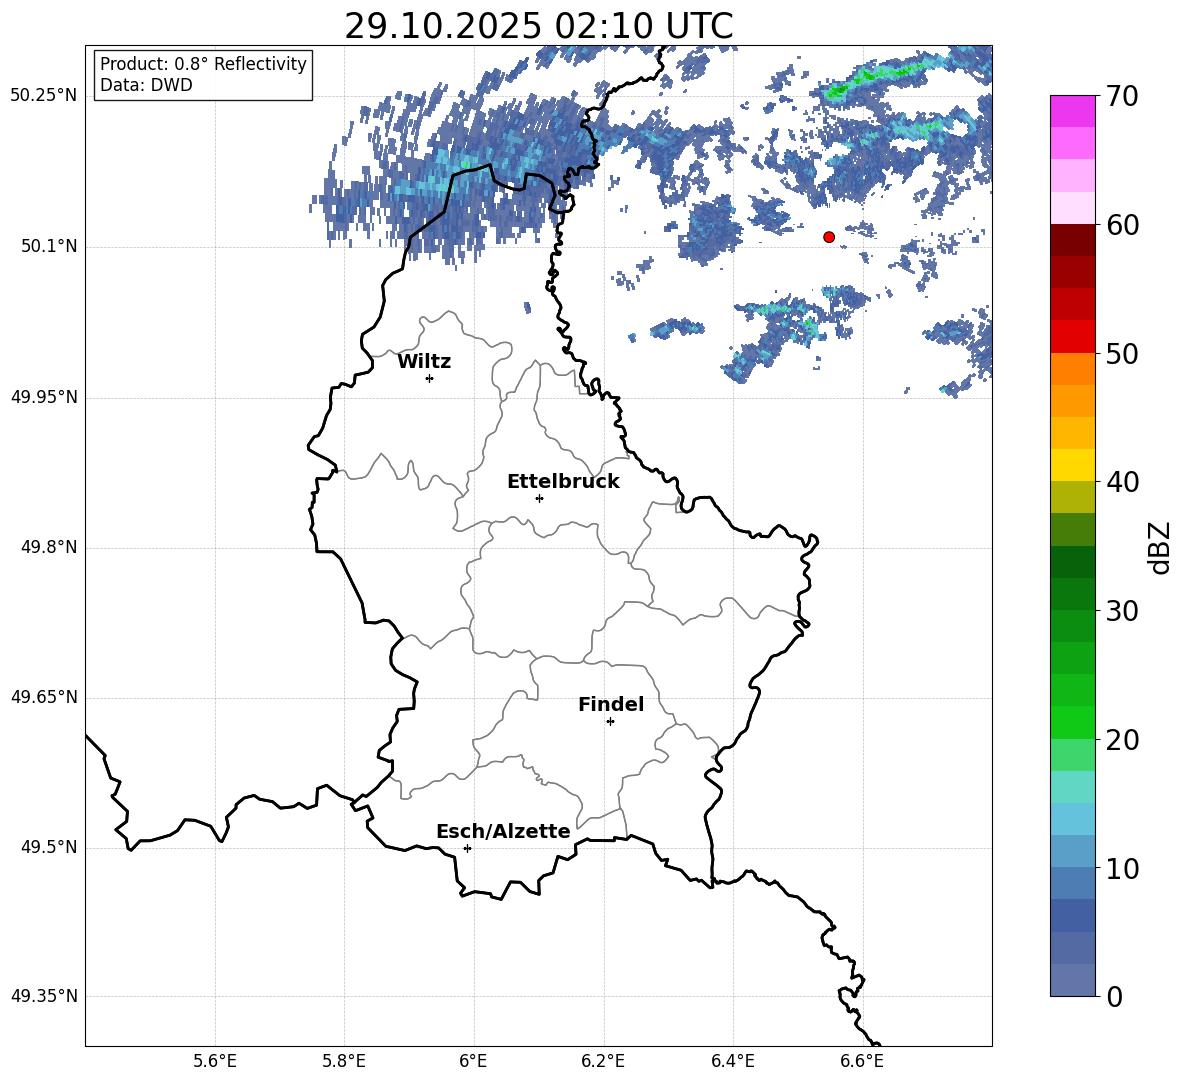Image resolution: width=1184 pixels, height=1081 pixels.
Task: Click the 49.5°N latitude label
Action: pos(48,848)
